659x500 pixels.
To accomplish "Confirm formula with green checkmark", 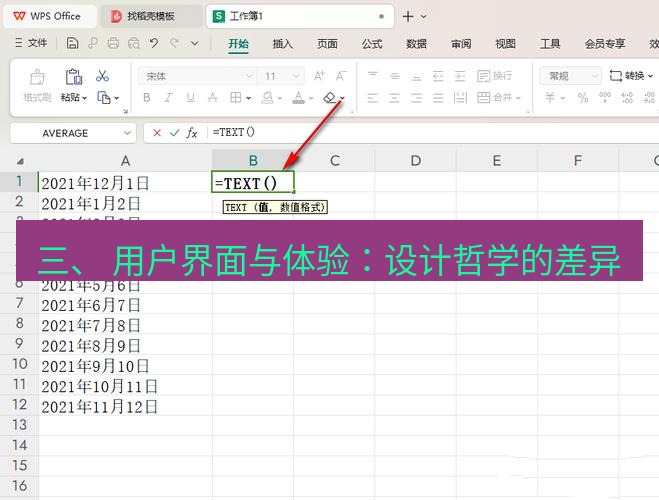I will (174, 133).
